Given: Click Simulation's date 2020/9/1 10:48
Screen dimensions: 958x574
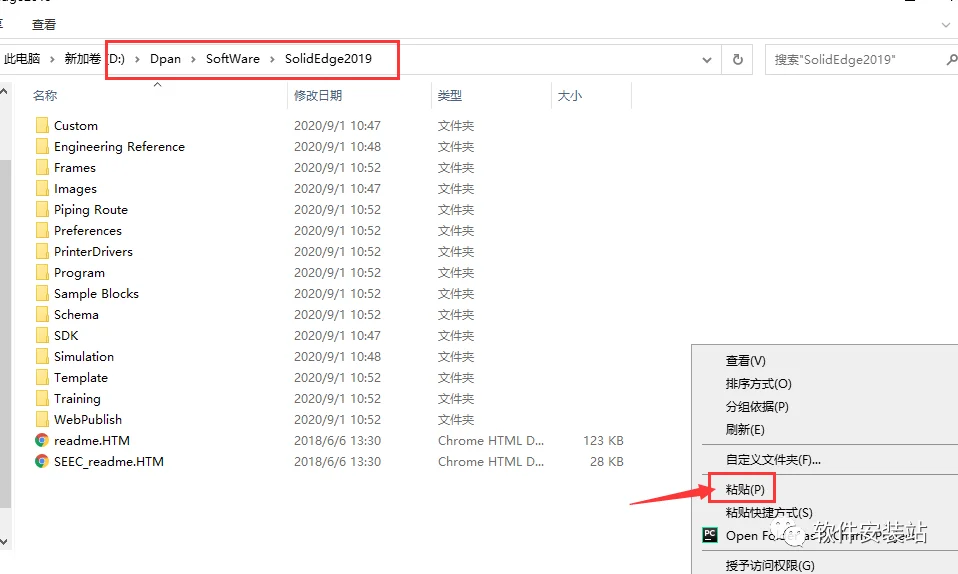Looking at the screenshot, I should click(x=337, y=356).
